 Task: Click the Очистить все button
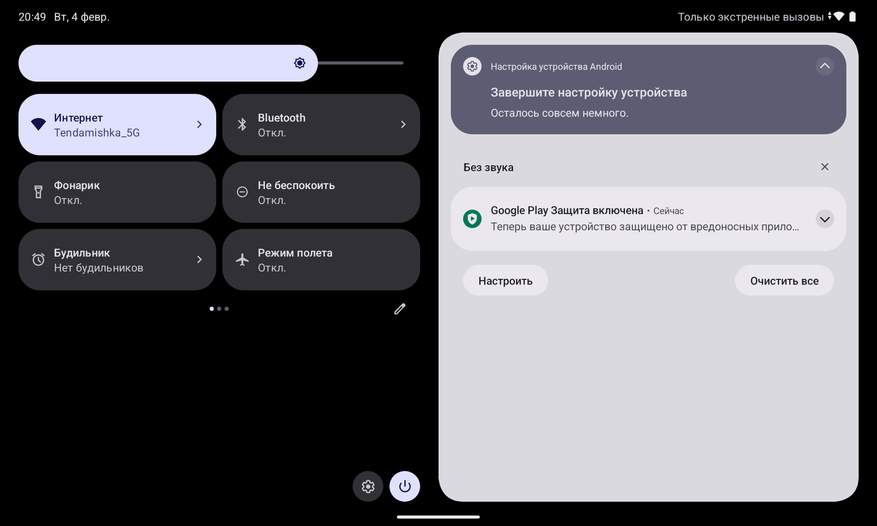point(784,280)
